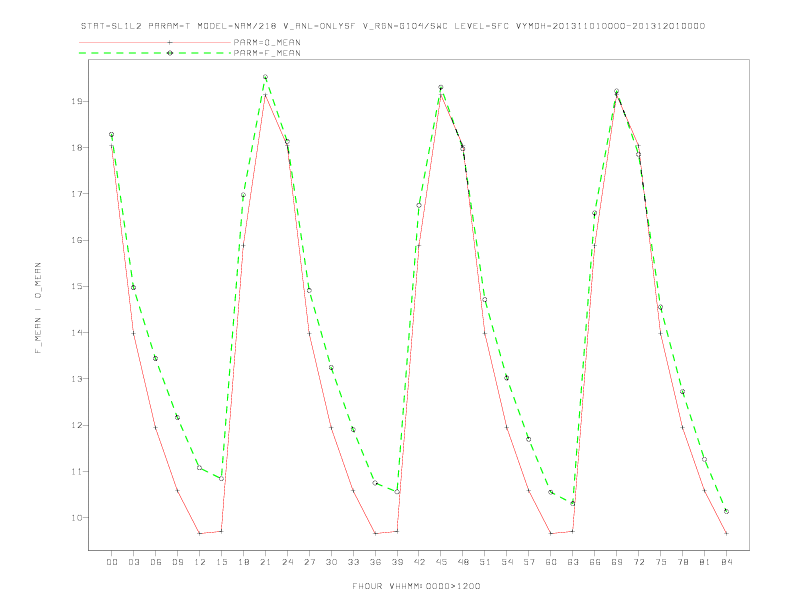Select the F_MEAN circle data point at hour 00
Image resolution: width=792 pixels, height=612 pixels.
pyautogui.click(x=112, y=135)
